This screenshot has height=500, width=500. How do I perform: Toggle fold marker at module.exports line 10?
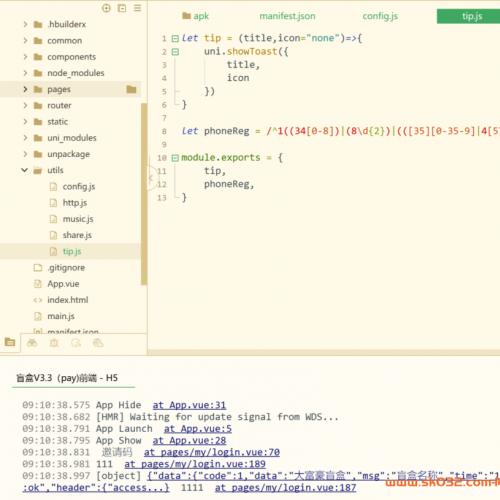point(175,158)
